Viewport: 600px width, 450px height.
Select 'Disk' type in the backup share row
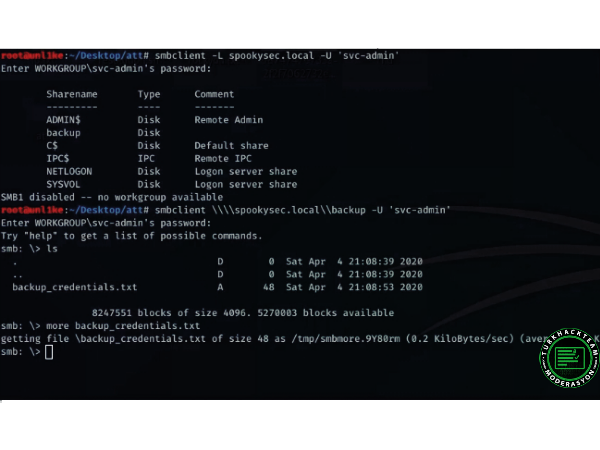[x=149, y=133]
